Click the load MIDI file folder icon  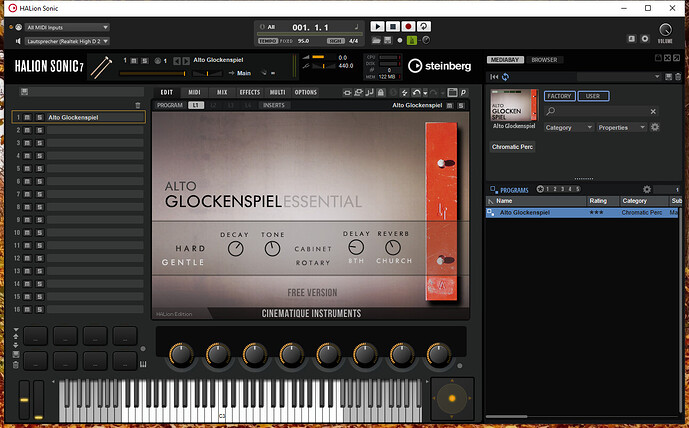(376, 40)
